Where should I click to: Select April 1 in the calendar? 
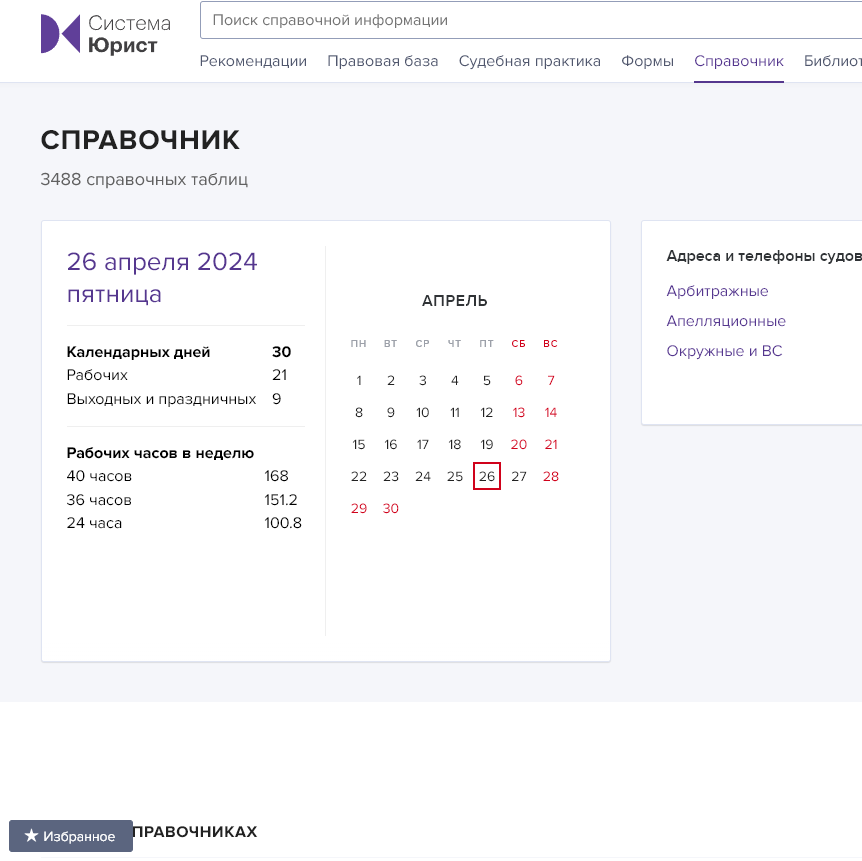coord(358,380)
